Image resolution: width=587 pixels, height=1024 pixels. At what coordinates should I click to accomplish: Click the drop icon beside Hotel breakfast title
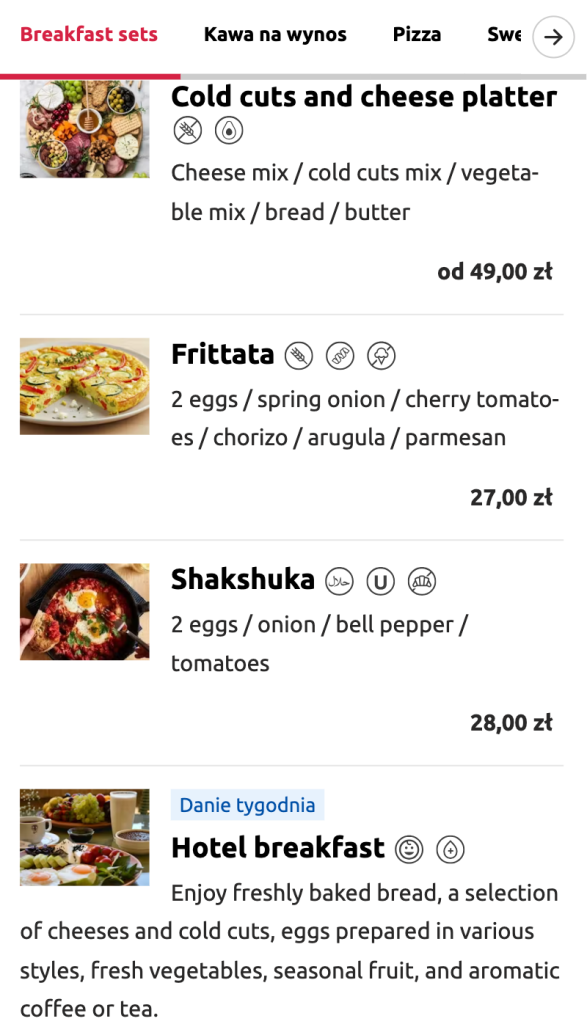click(x=450, y=847)
